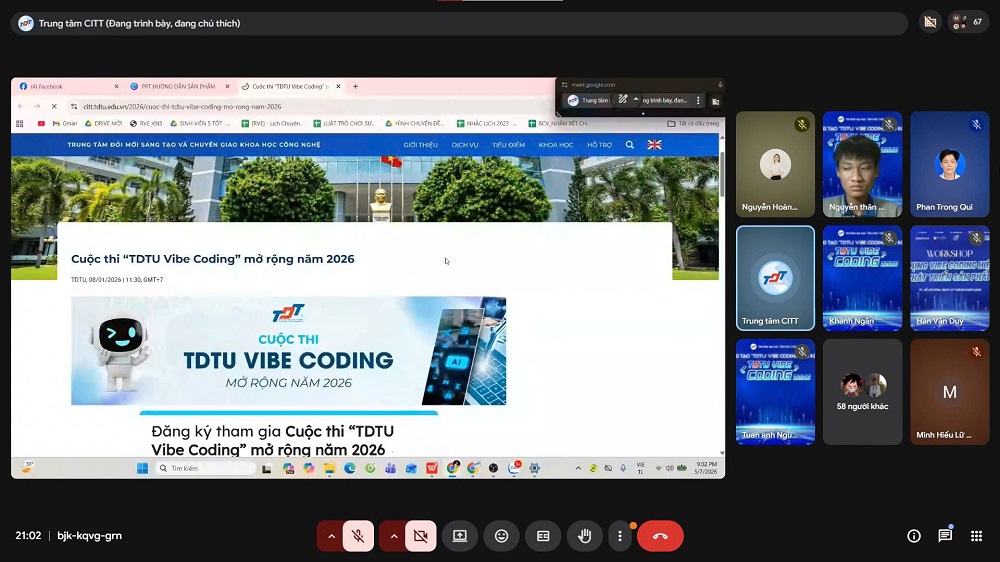
Task: Open File Explorer in shared taskbar
Action: click(x=329, y=468)
